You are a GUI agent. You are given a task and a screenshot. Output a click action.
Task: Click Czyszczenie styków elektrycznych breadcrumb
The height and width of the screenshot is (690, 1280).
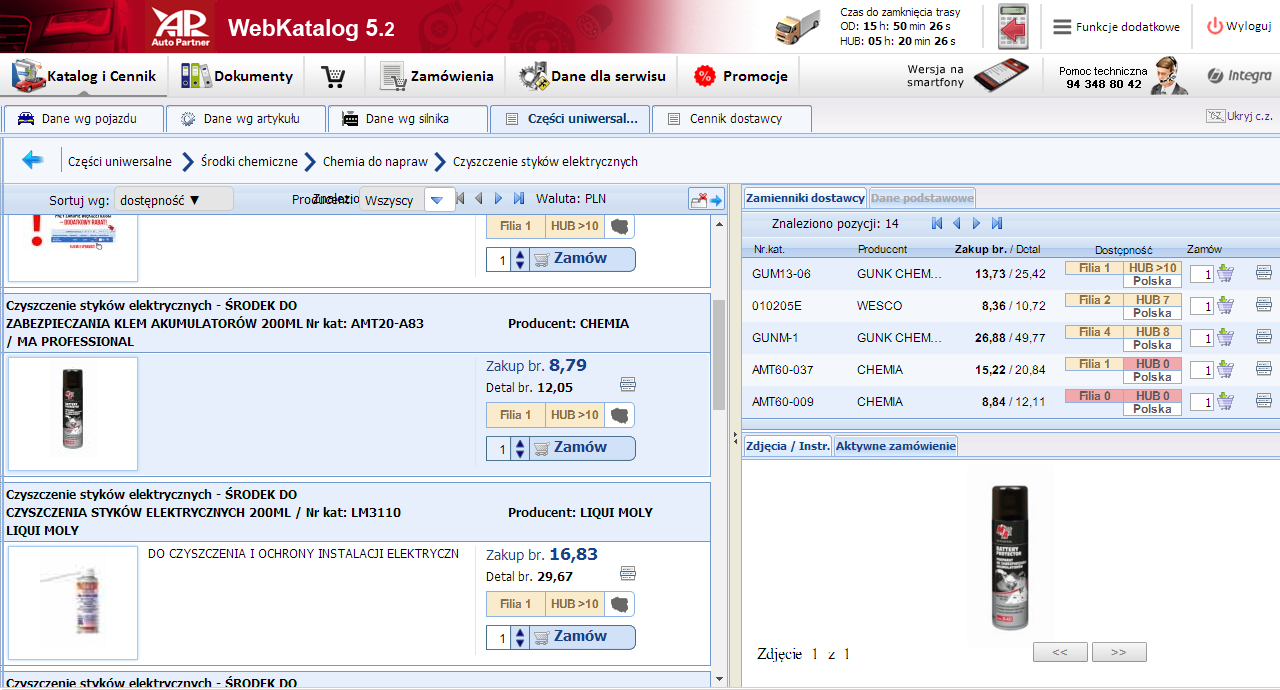tap(545, 161)
